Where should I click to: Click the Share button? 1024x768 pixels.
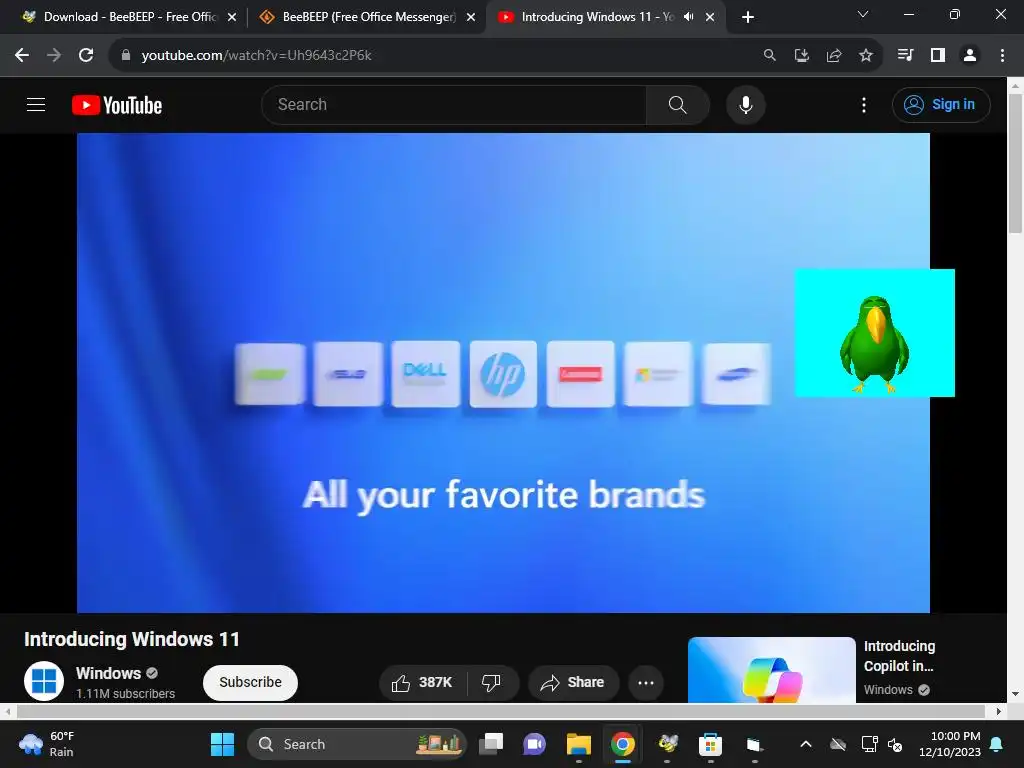pos(573,683)
